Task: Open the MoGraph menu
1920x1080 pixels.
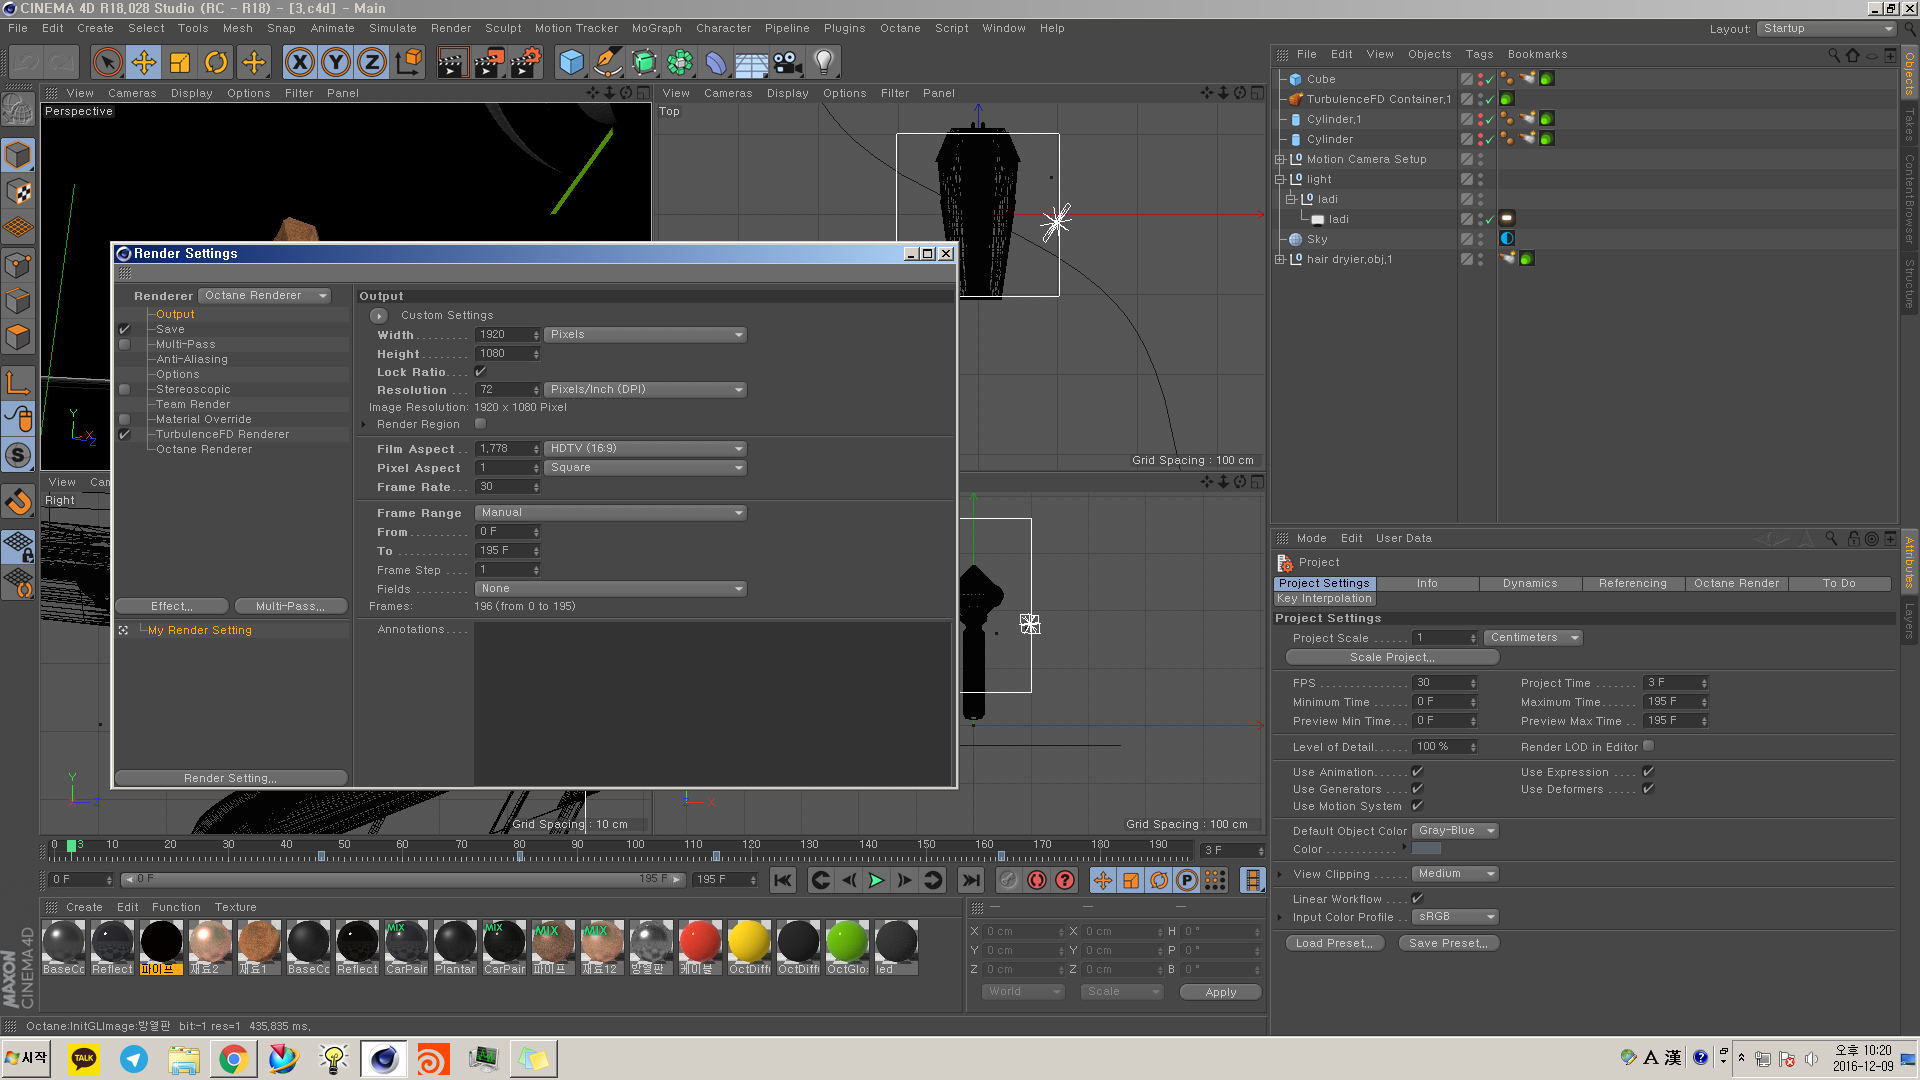Action: pyautogui.click(x=656, y=28)
